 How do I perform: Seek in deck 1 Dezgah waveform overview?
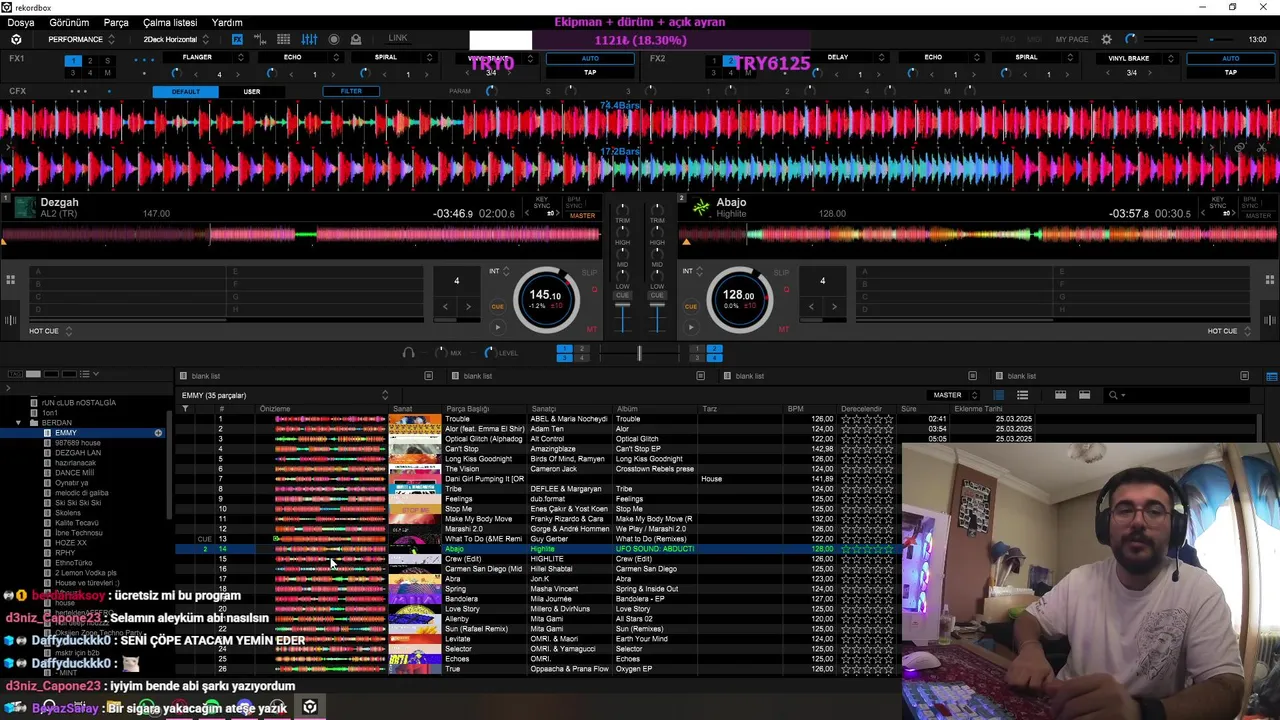click(x=302, y=235)
